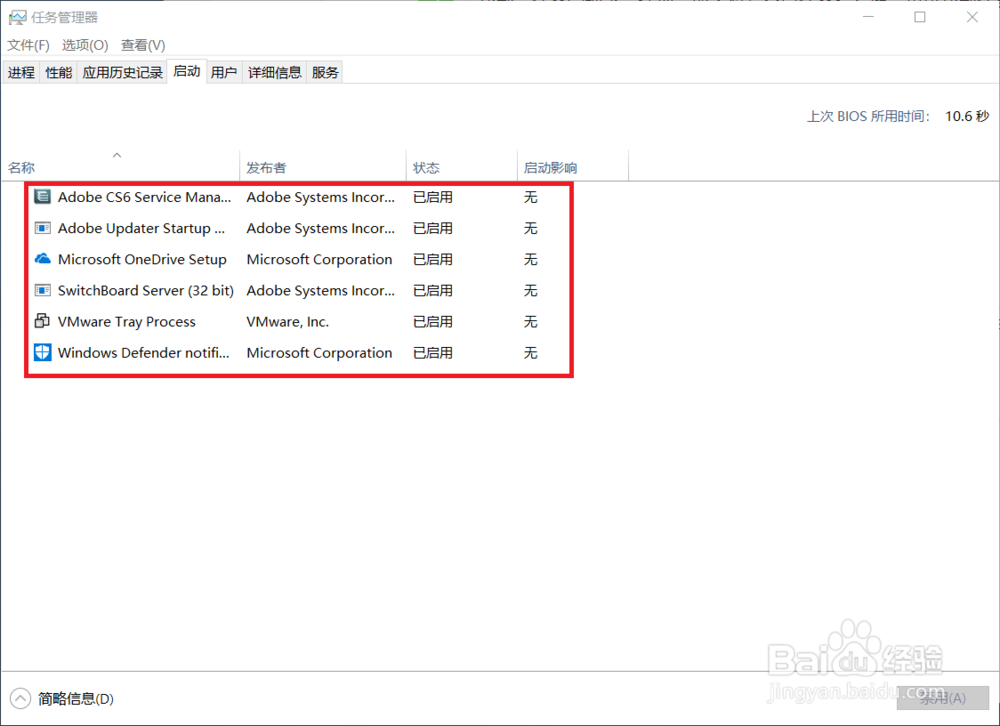Switch to the 详细信息 tab
Image resolution: width=1000 pixels, height=726 pixels.
click(275, 72)
